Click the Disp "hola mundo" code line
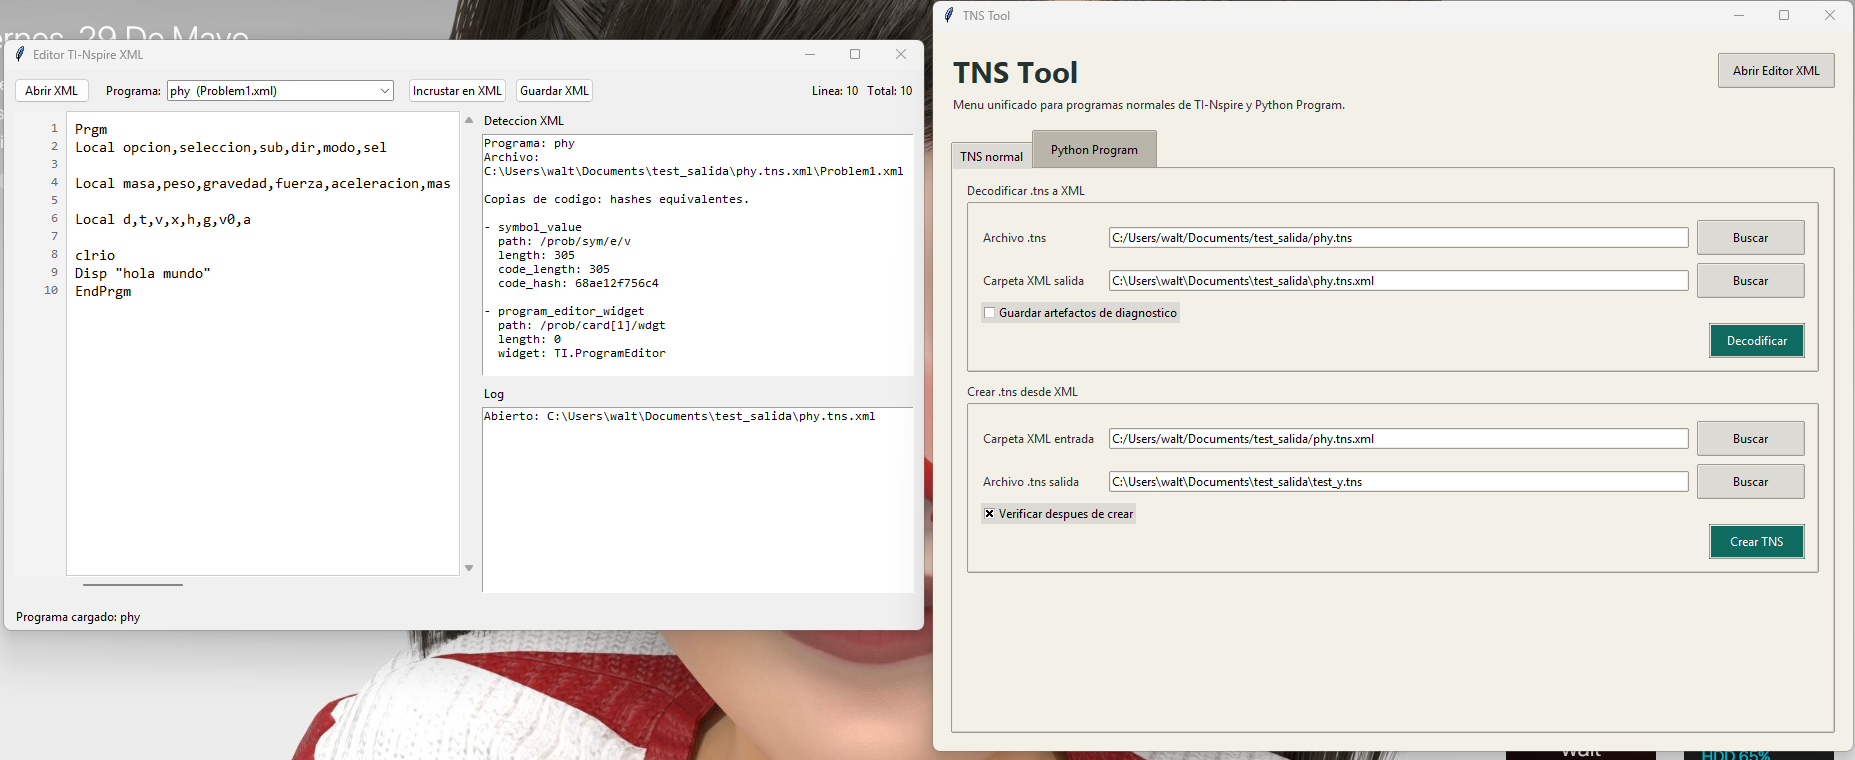Screen dimensions: 1855x760 [143, 273]
